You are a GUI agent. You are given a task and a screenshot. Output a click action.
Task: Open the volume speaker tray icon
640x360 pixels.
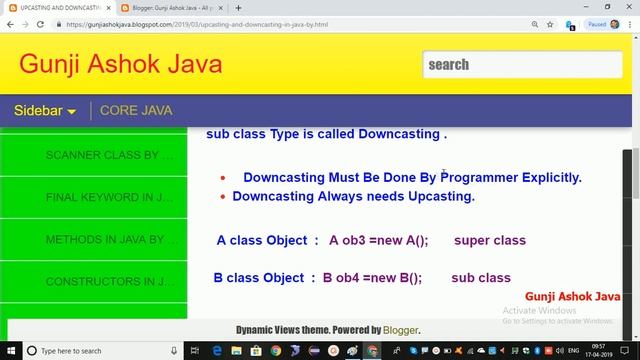(560, 351)
